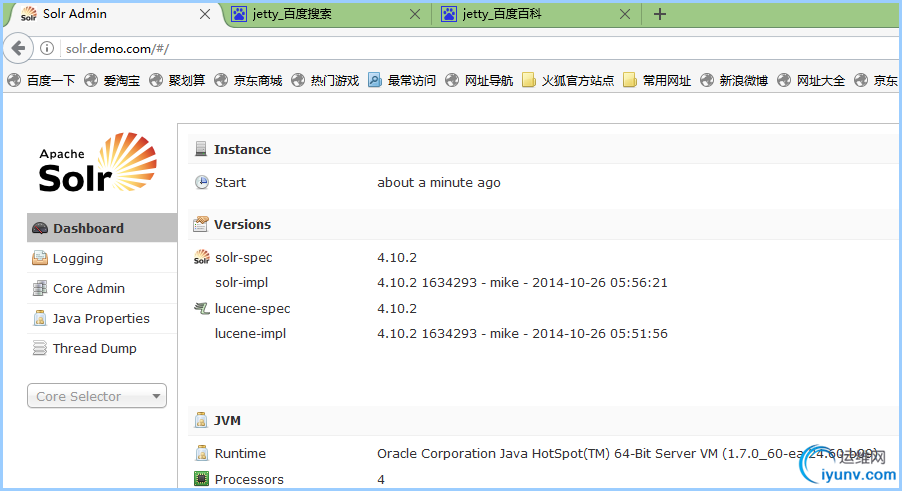The width and height of the screenshot is (902, 491).
Task: Click the lucene-impl value ending 05:51:56
Action: pyautogui.click(x=522, y=333)
